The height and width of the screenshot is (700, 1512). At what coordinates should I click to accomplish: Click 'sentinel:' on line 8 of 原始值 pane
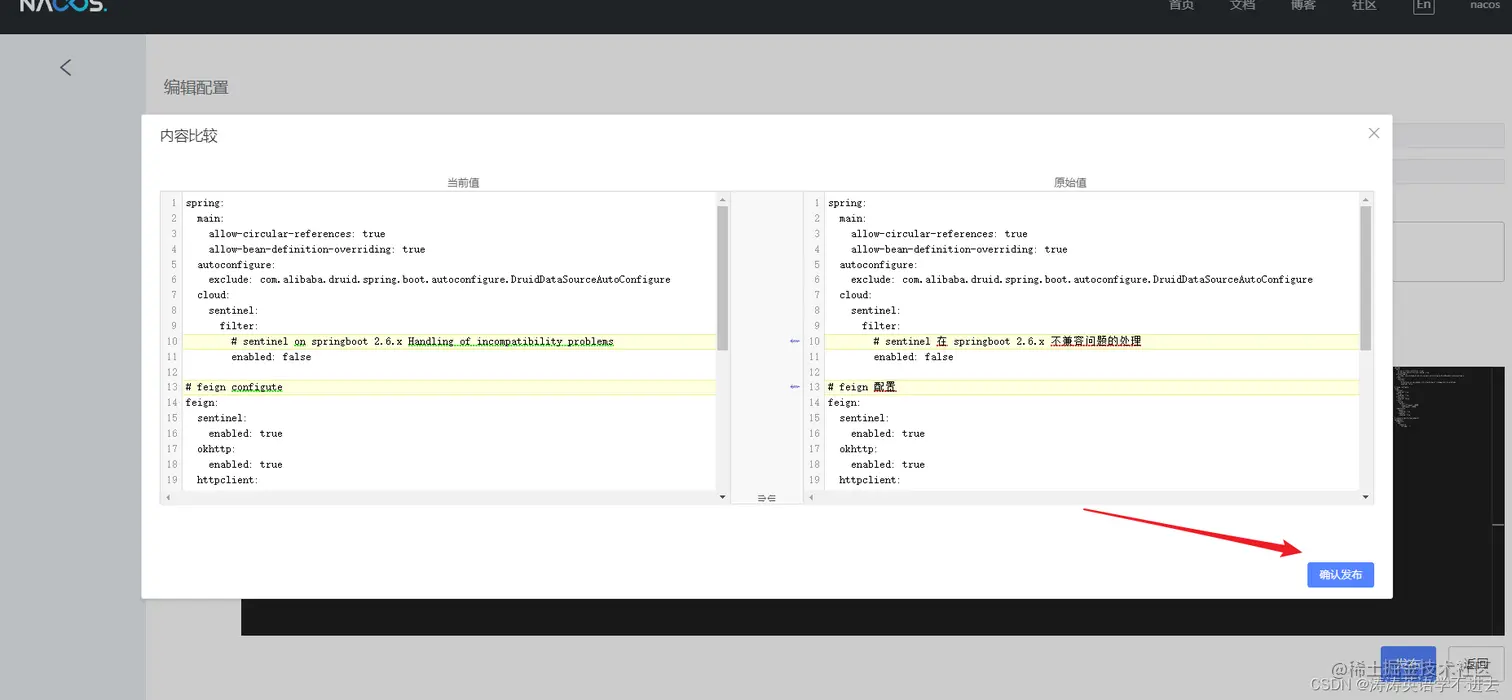876,311
